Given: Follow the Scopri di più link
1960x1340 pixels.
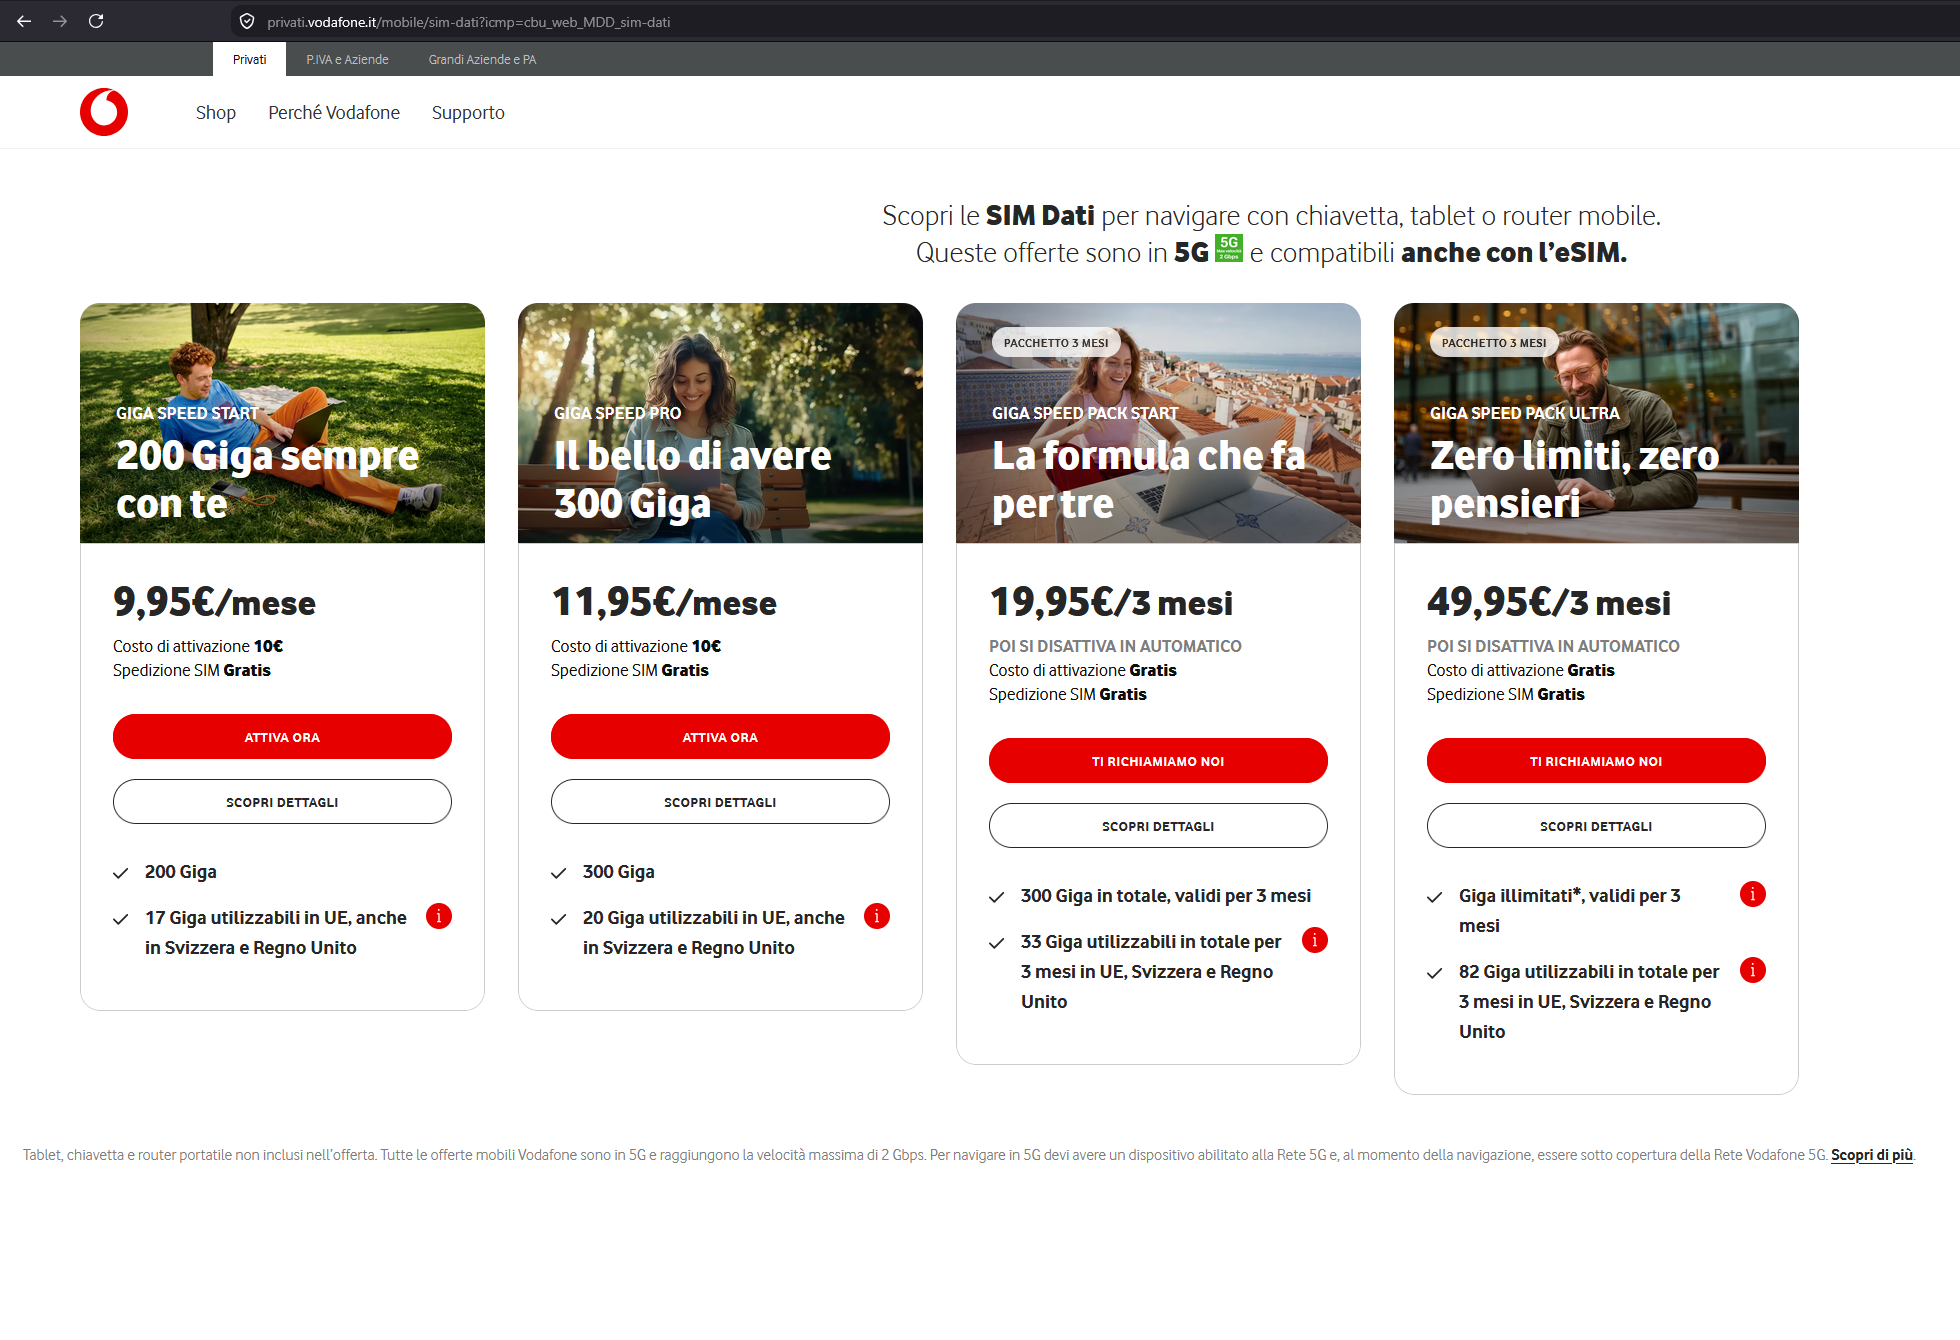Looking at the screenshot, I should coord(1872,1155).
